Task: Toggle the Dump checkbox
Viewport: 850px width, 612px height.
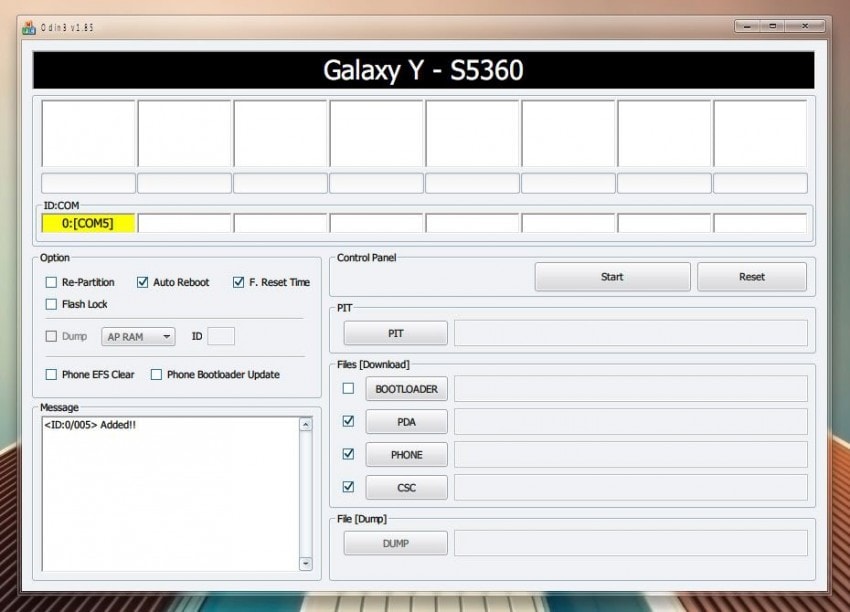Action: [x=51, y=336]
